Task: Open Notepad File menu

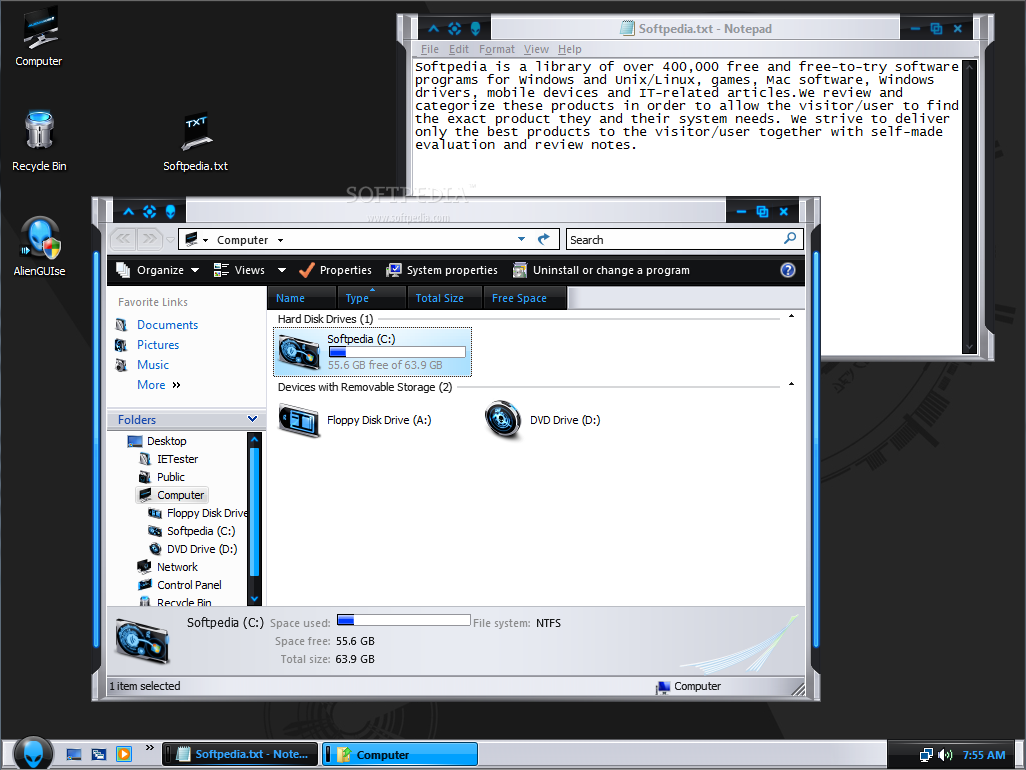Action: coord(430,49)
